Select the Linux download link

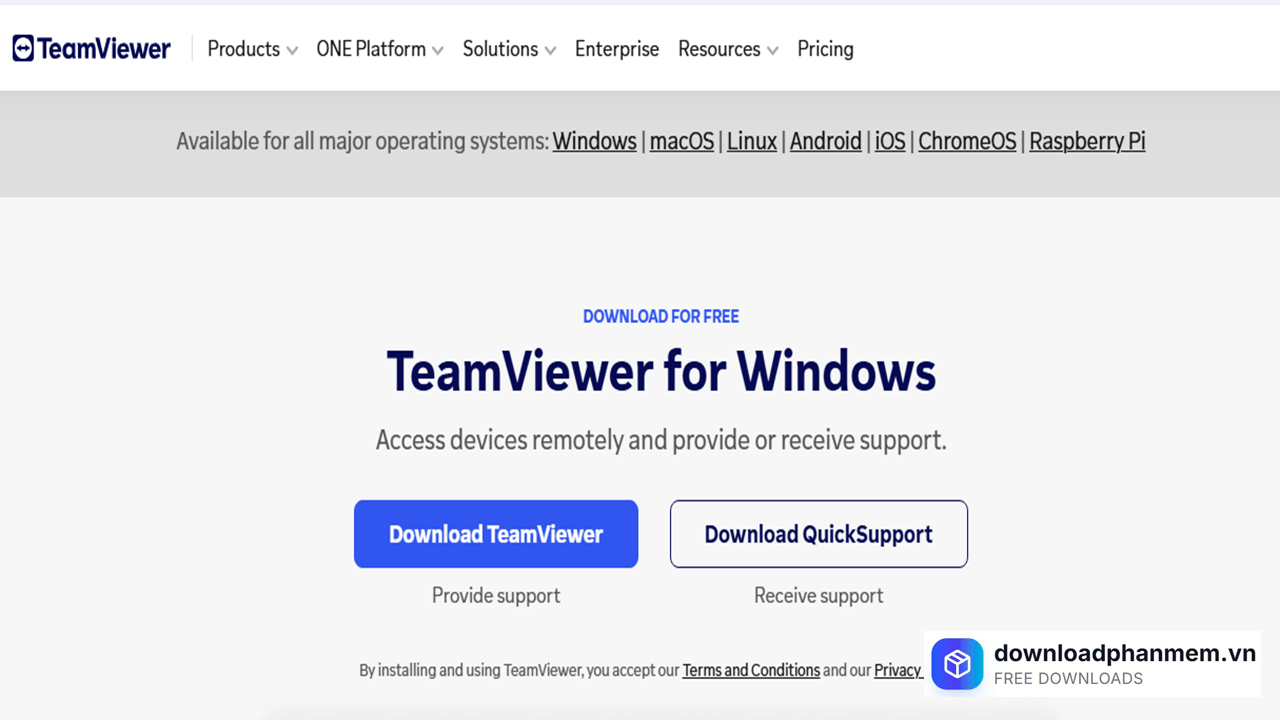point(752,141)
